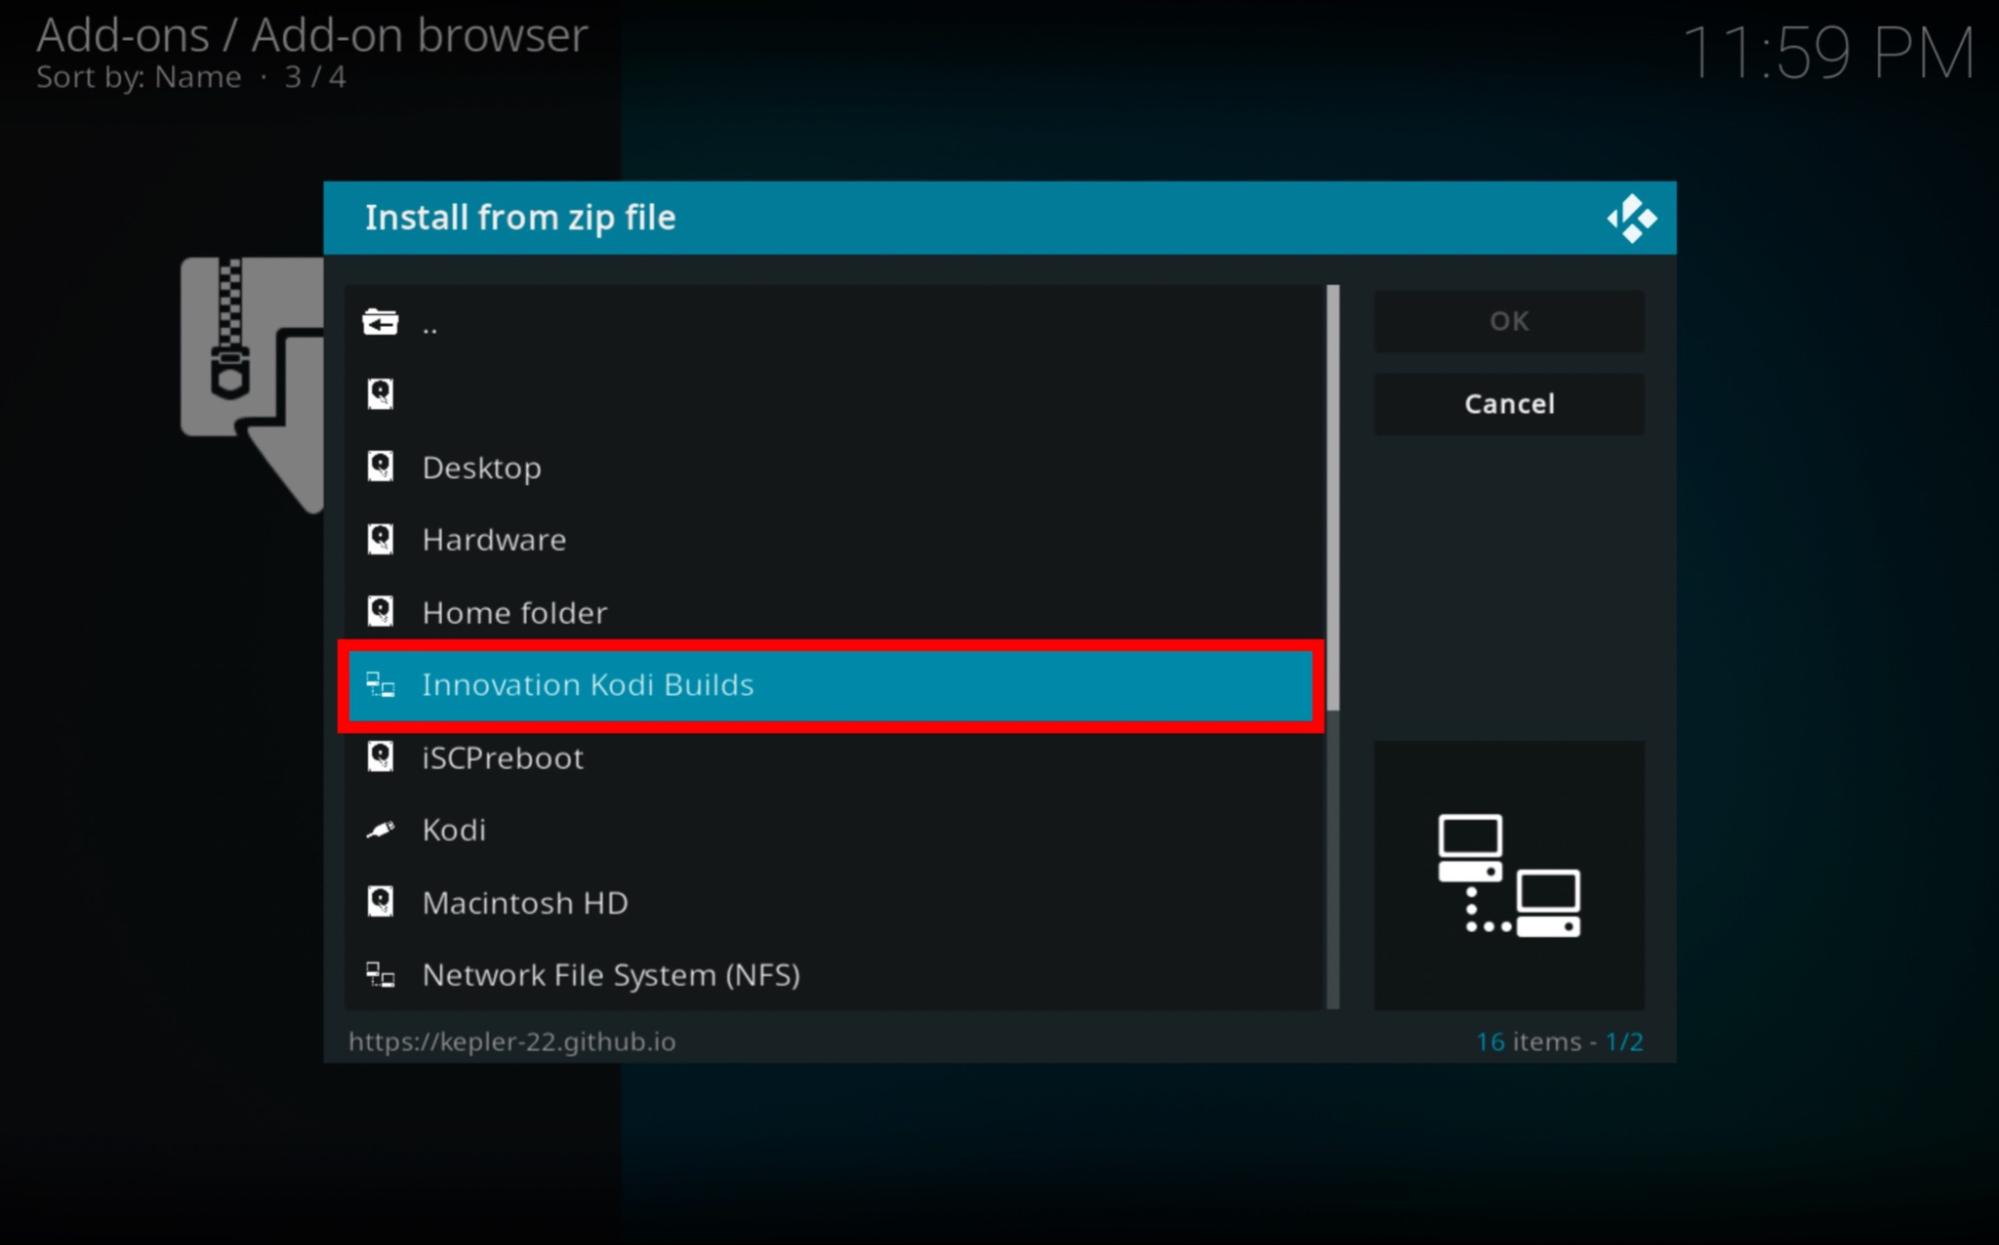Select the Home folder icon
This screenshot has width=1999, height=1245.
pyautogui.click(x=380, y=612)
